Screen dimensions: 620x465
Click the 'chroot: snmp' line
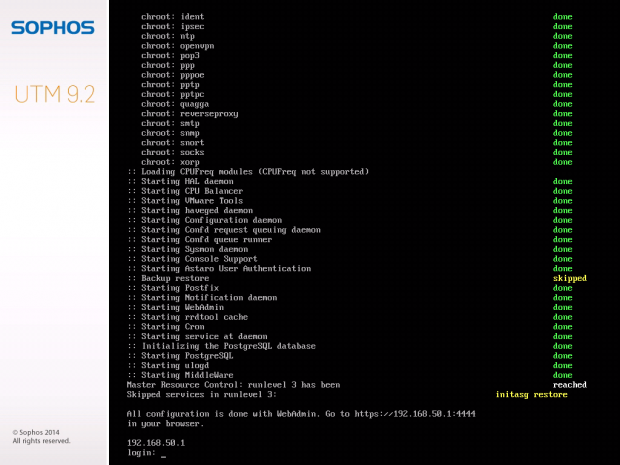[170, 133]
